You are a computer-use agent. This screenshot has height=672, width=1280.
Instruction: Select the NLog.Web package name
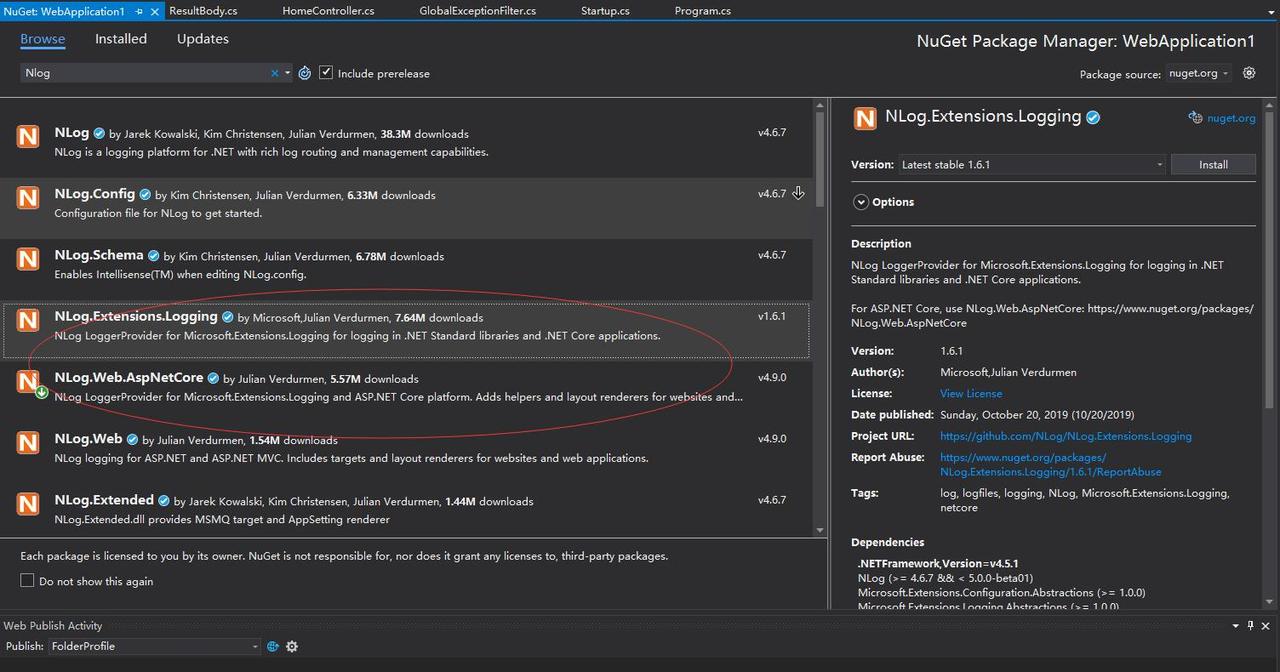88,439
